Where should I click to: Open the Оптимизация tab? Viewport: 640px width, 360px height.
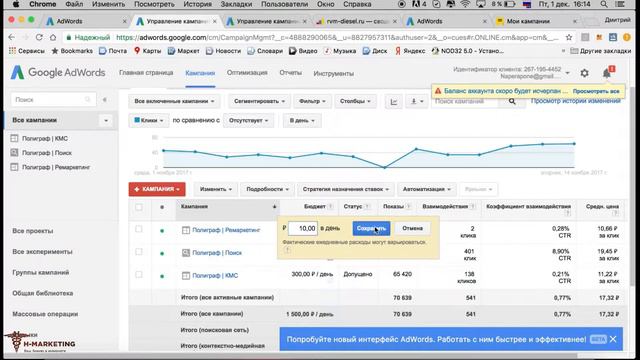click(x=247, y=73)
